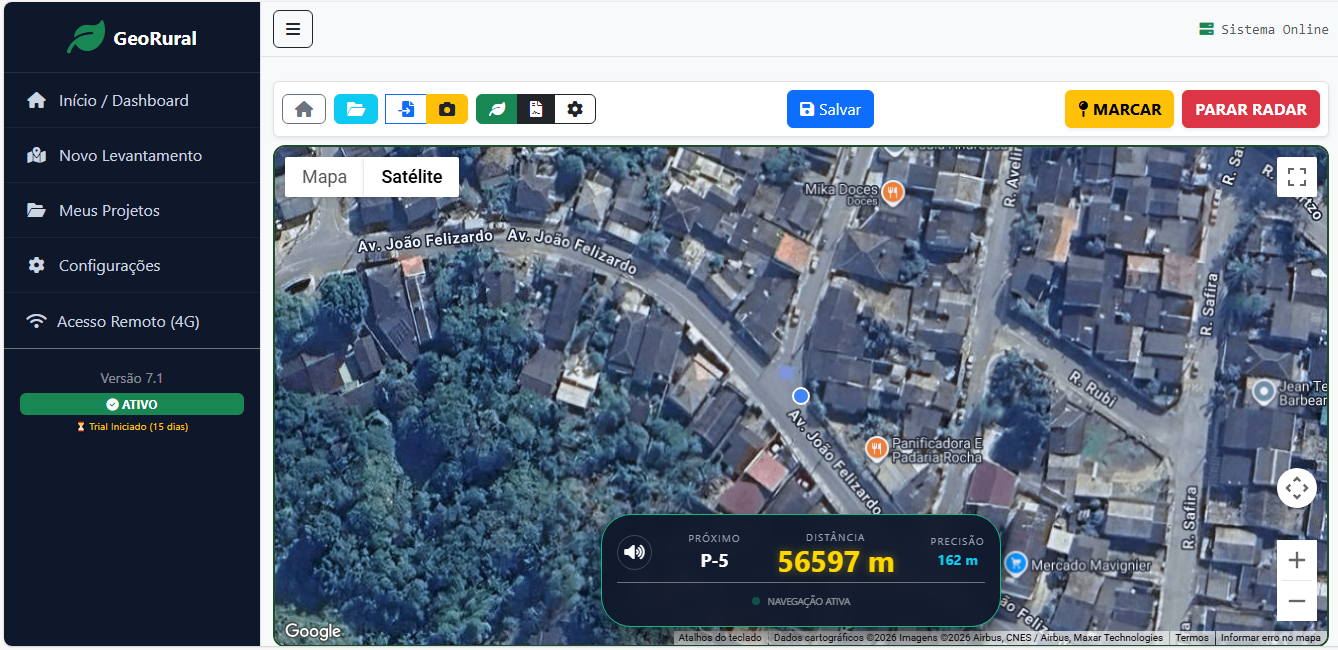Click the file import icon
The height and width of the screenshot is (650, 1338).
(406, 109)
